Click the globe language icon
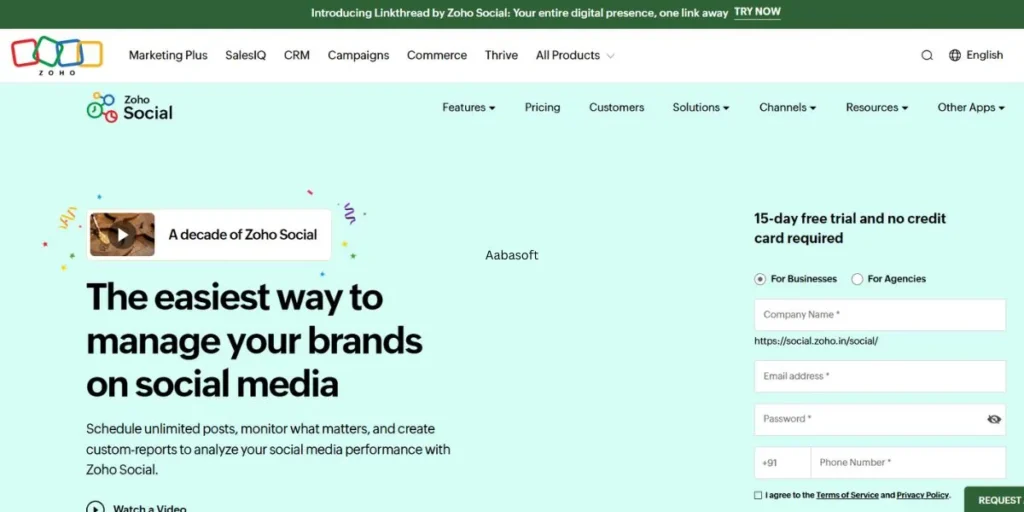This screenshot has height=512, width=1024. pyautogui.click(x=955, y=56)
